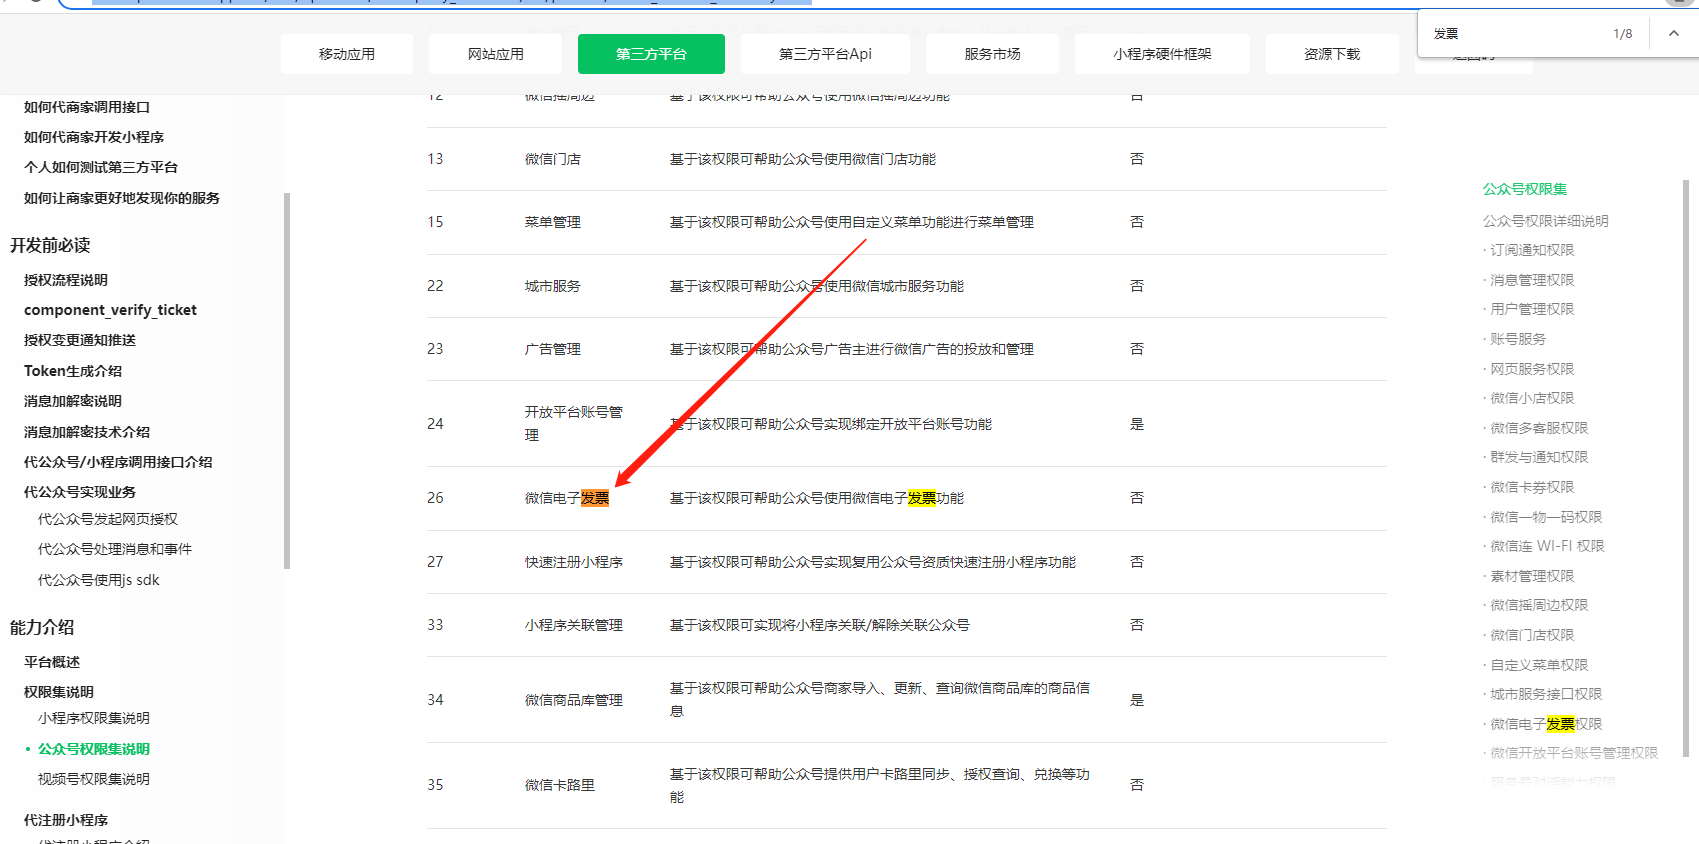The image size is (1699, 844).
Task: Click the 微信电子发票 table cell
Action: point(567,498)
